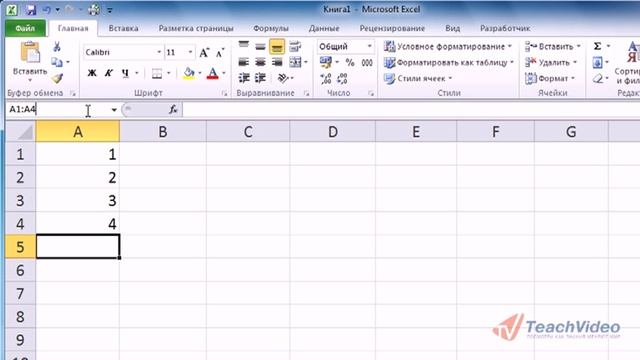The width and height of the screenshot is (640, 360).
Task: Expand the Name Box dropdown arrow
Action: (x=114, y=109)
